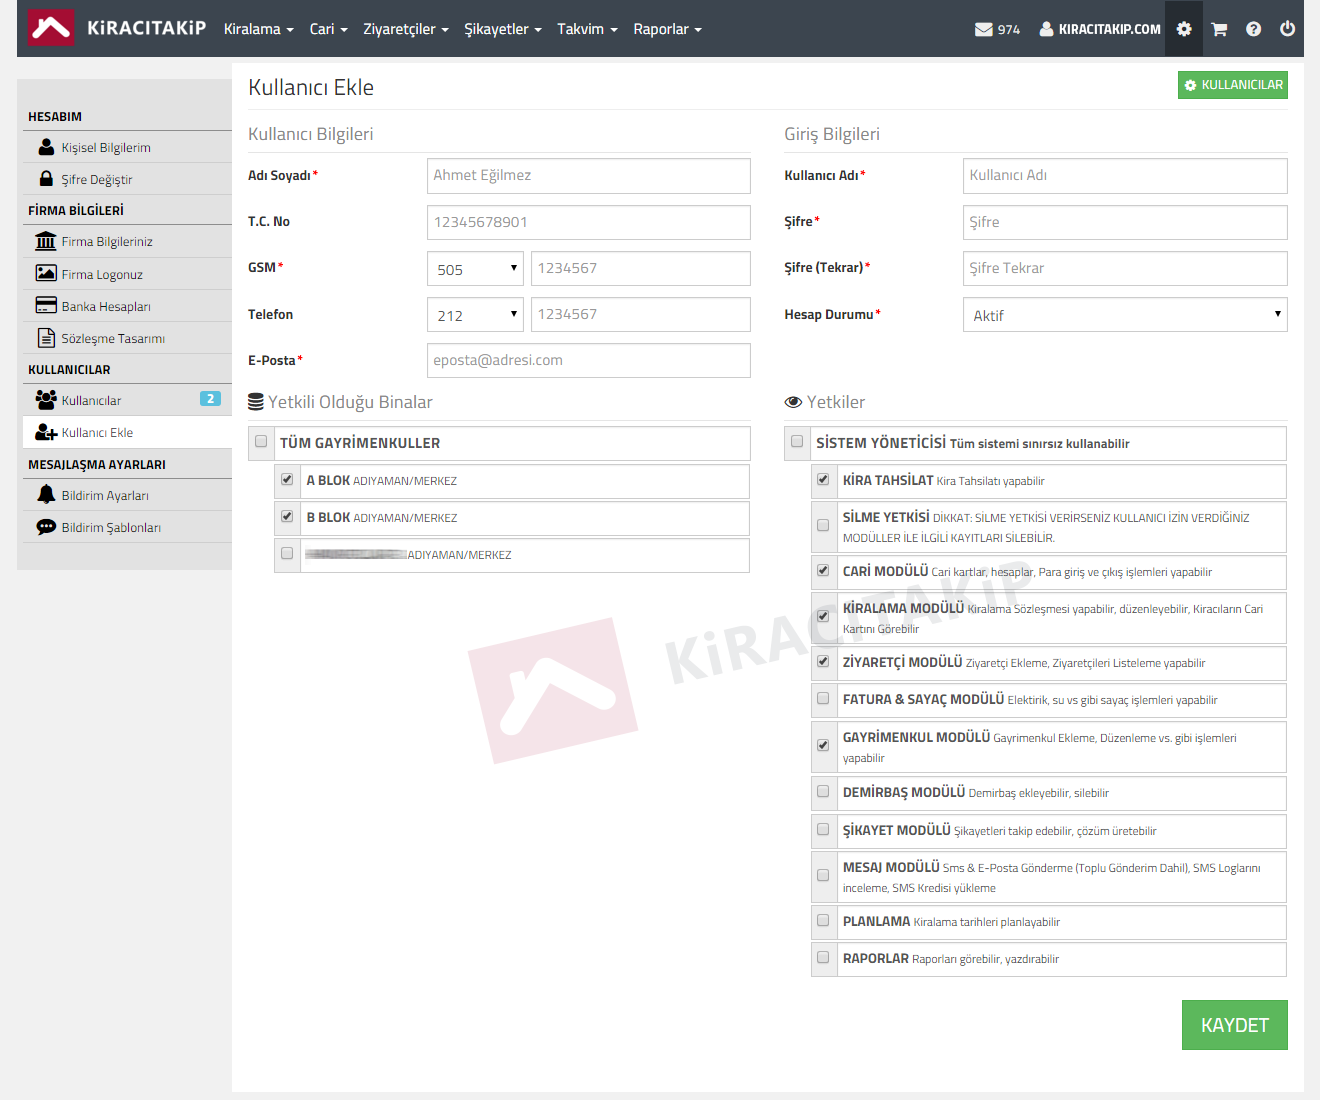Viewport: 1320px width, 1100px height.
Task: Click the KULLANICILAR button
Action: click(1232, 85)
